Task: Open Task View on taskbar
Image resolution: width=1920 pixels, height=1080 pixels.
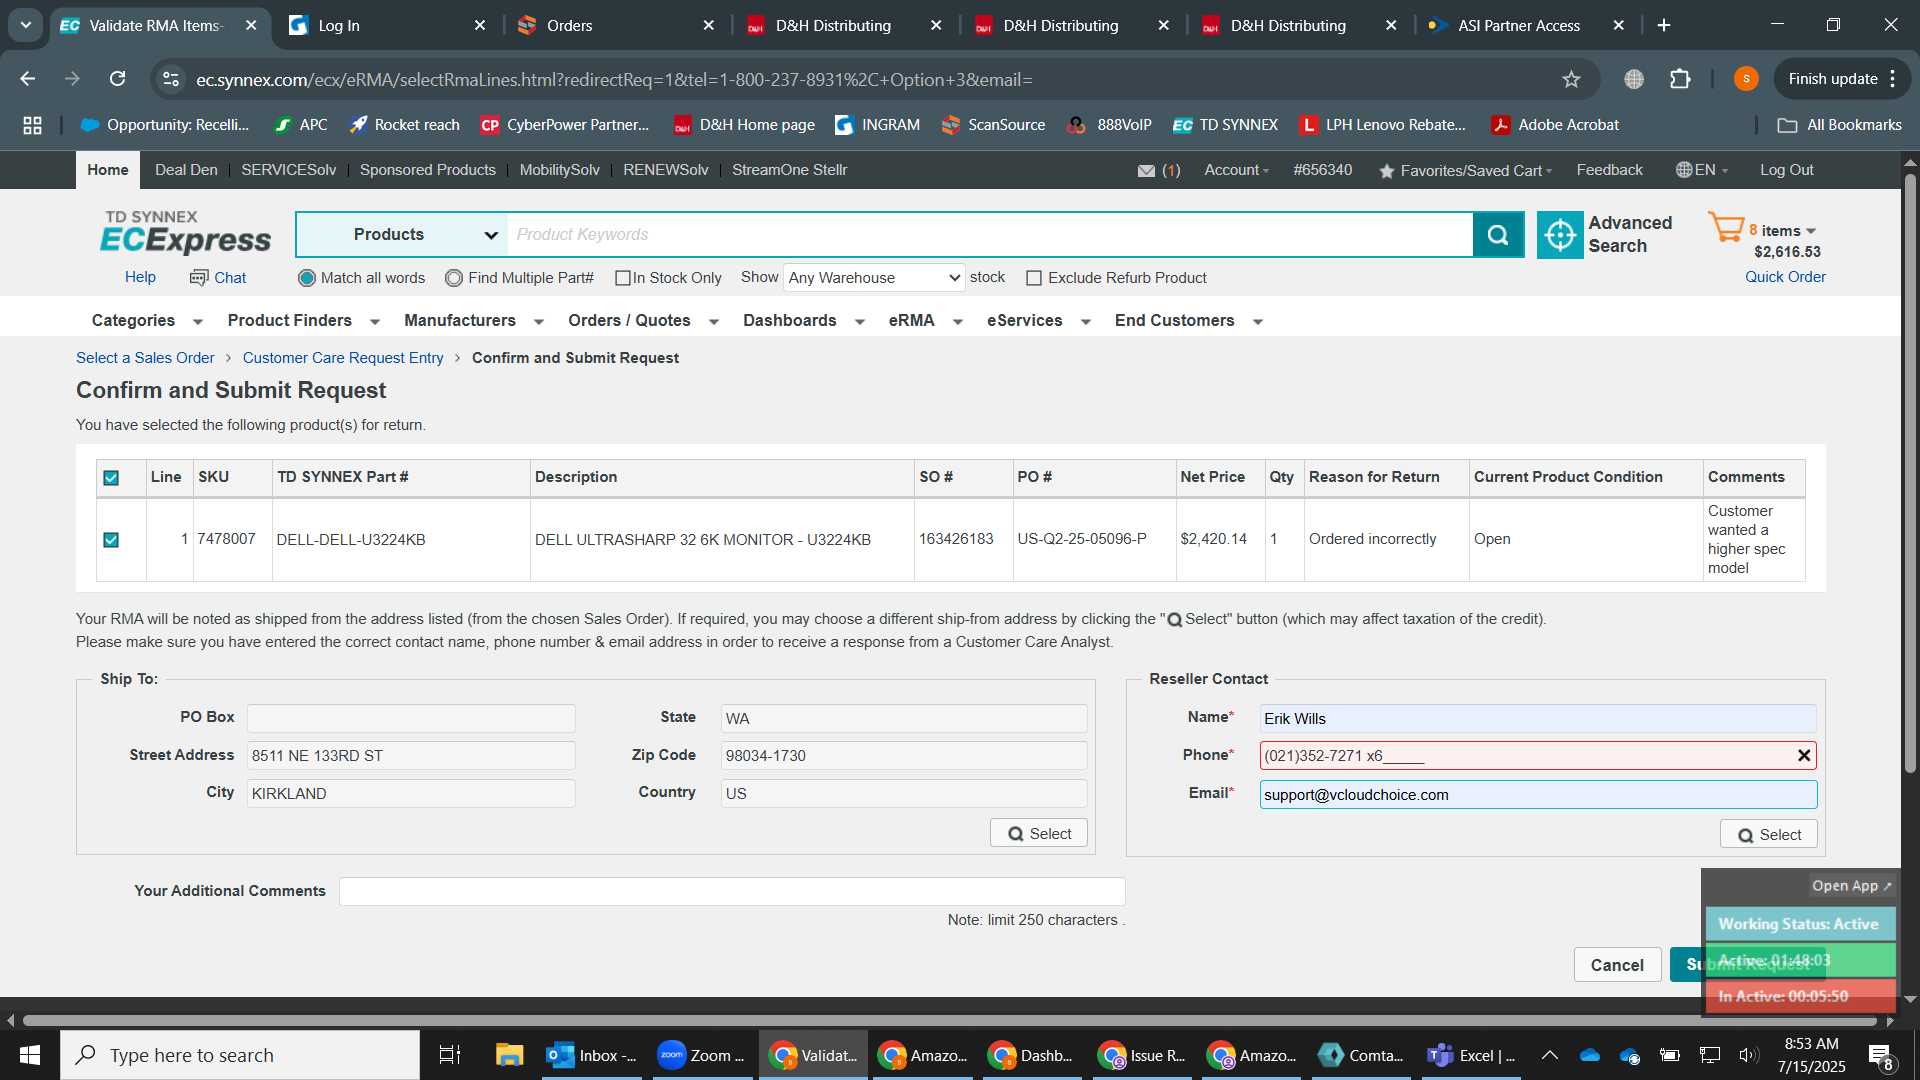Action: tap(450, 1055)
